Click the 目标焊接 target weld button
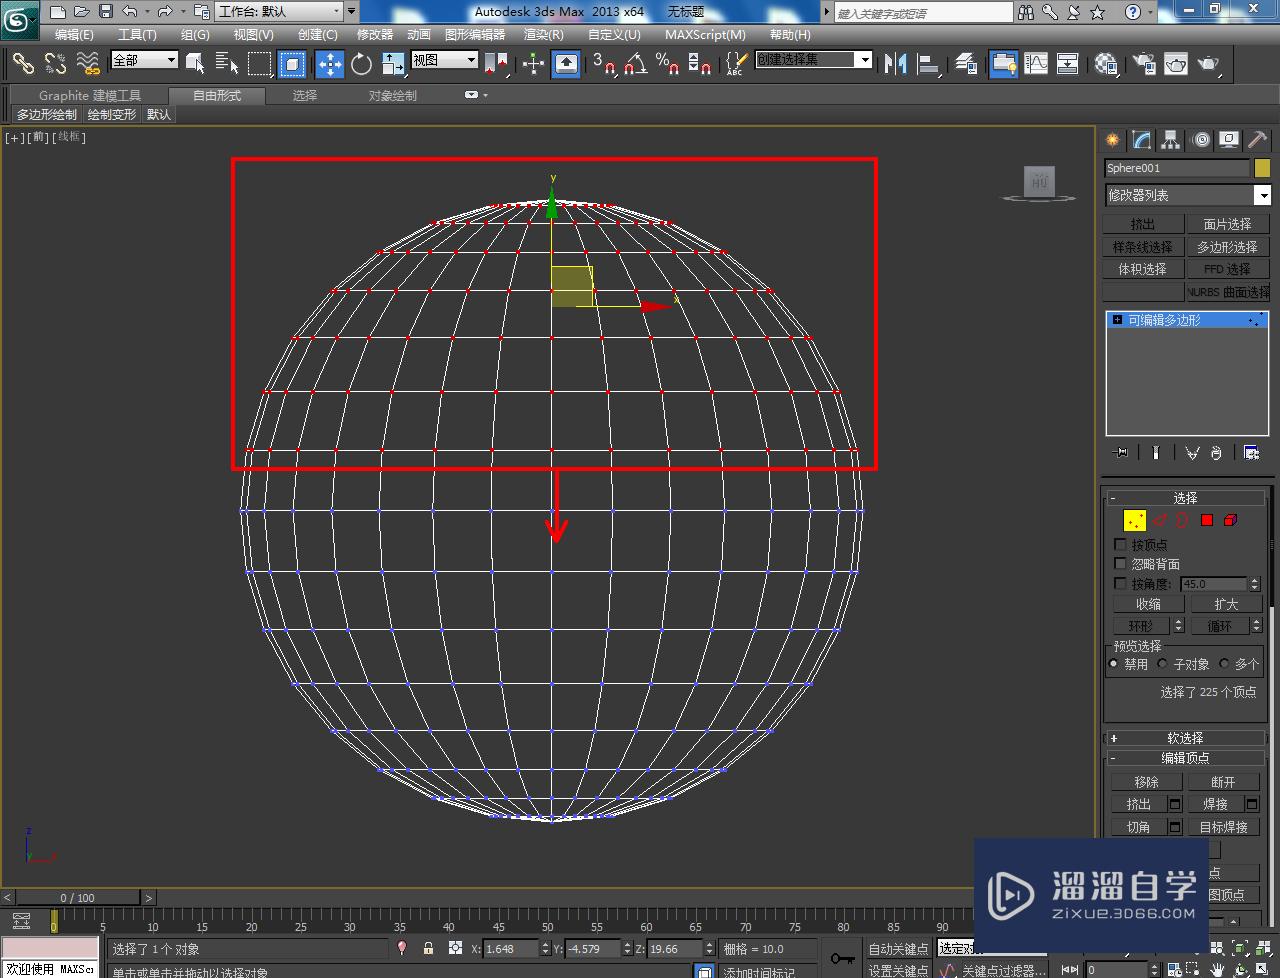This screenshot has width=1280, height=978. pyautogui.click(x=1223, y=827)
